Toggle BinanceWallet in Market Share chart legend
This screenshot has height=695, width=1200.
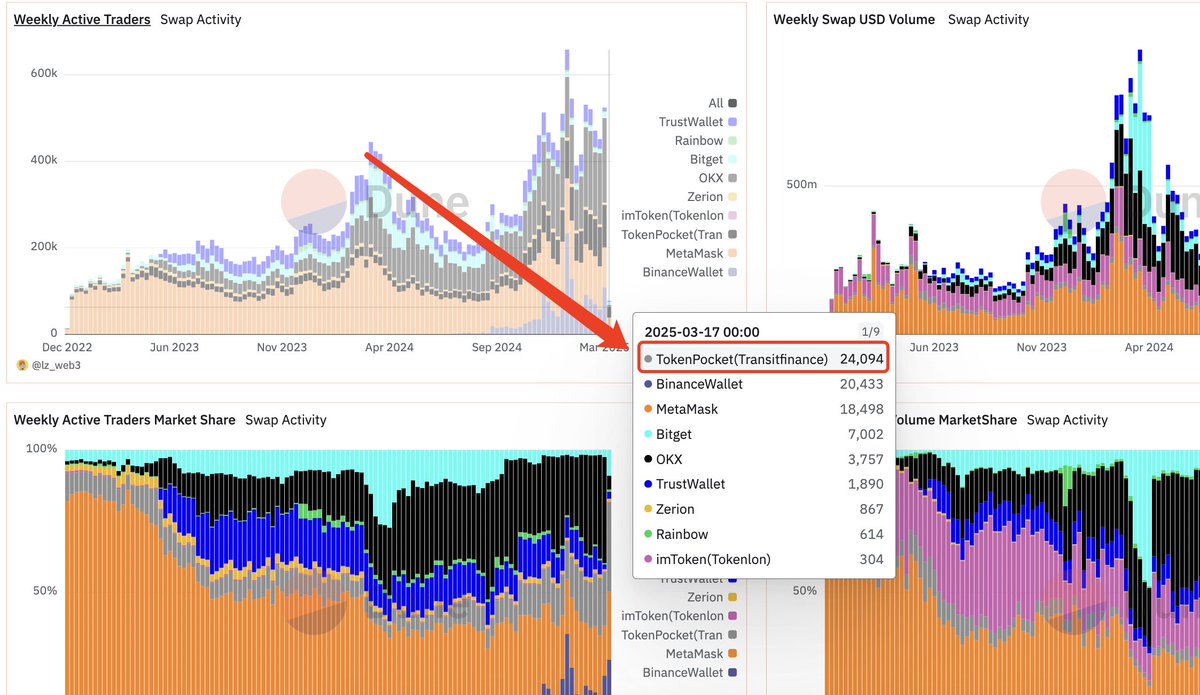pos(690,673)
